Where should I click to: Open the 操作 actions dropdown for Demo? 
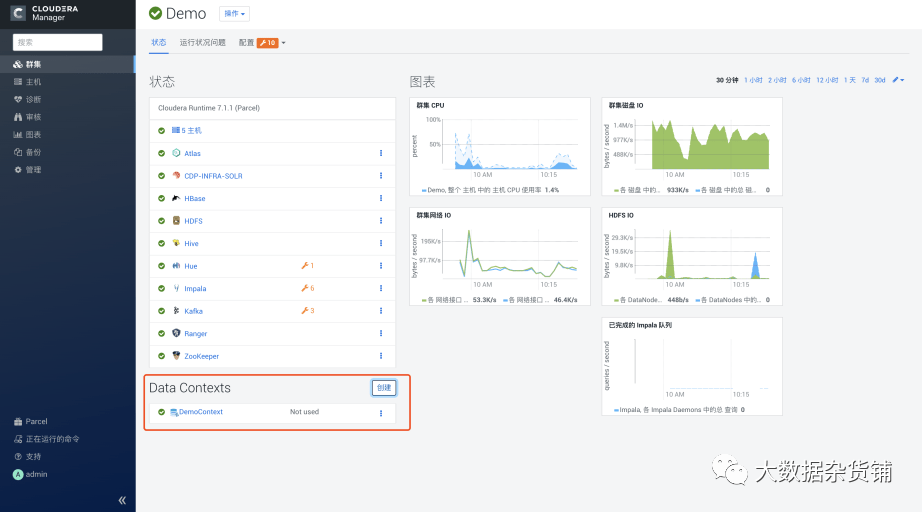(x=234, y=14)
